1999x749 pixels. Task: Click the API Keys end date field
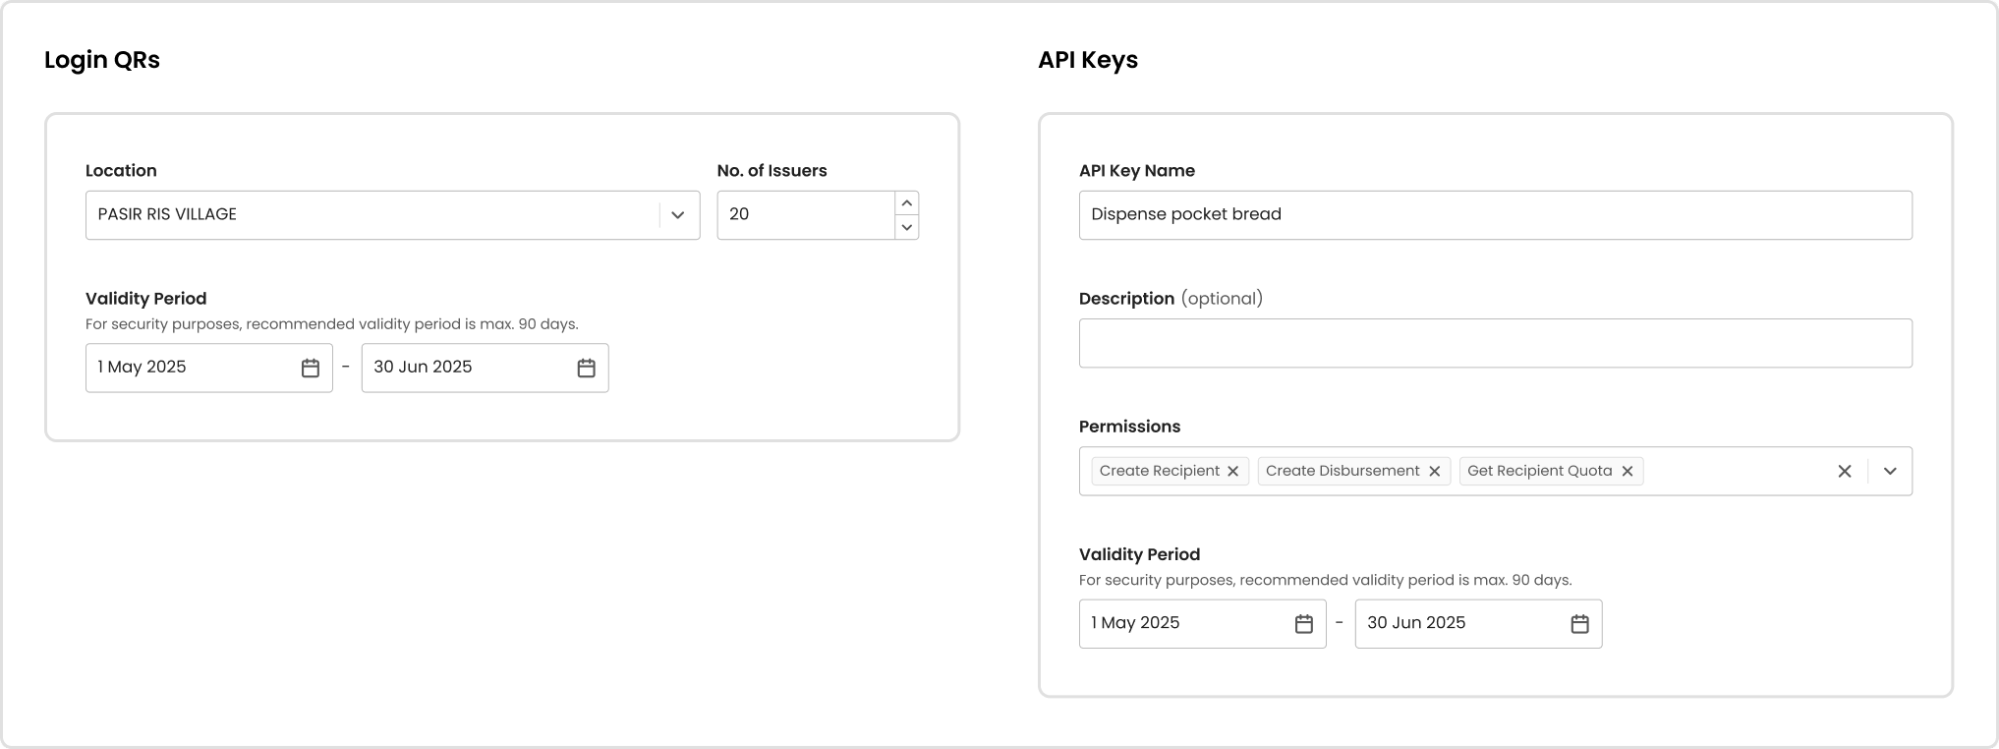[x=1478, y=624]
